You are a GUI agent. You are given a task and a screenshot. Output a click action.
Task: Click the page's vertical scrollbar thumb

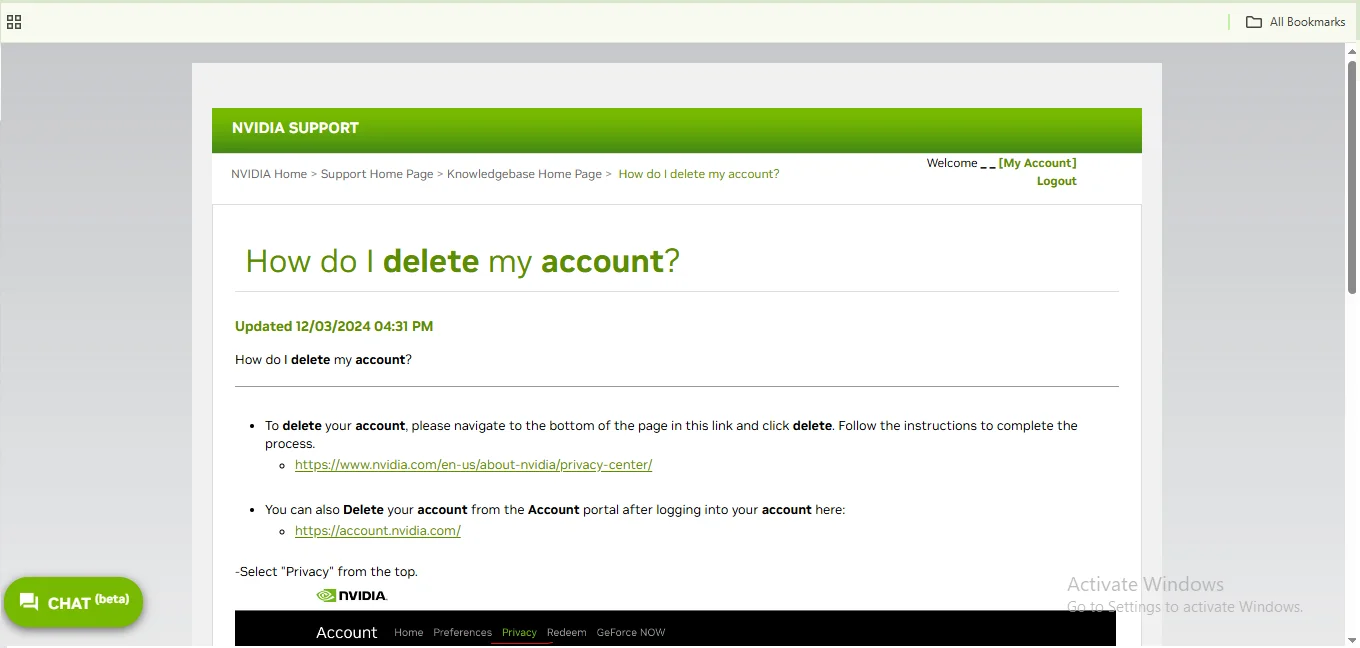coord(1352,177)
